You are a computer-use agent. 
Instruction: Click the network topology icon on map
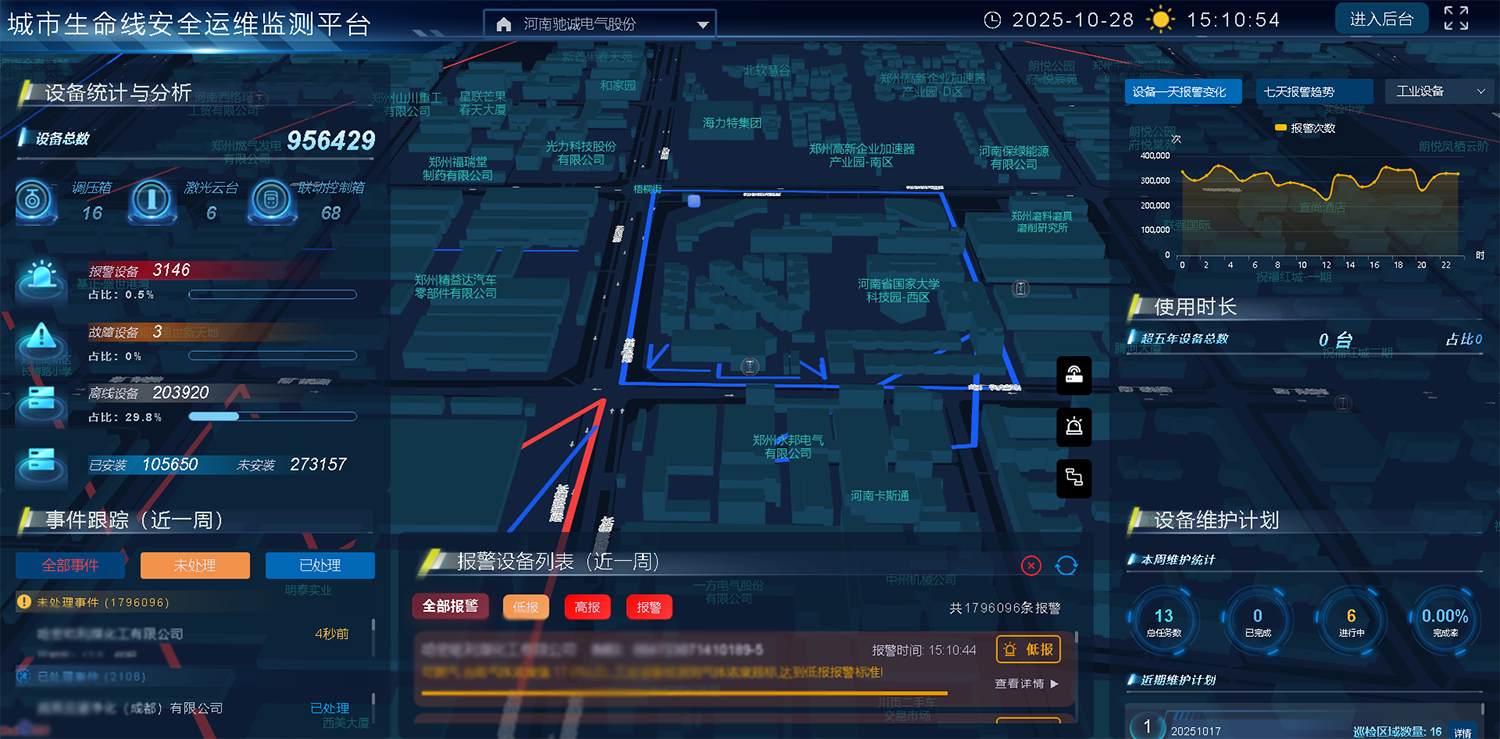(1074, 479)
